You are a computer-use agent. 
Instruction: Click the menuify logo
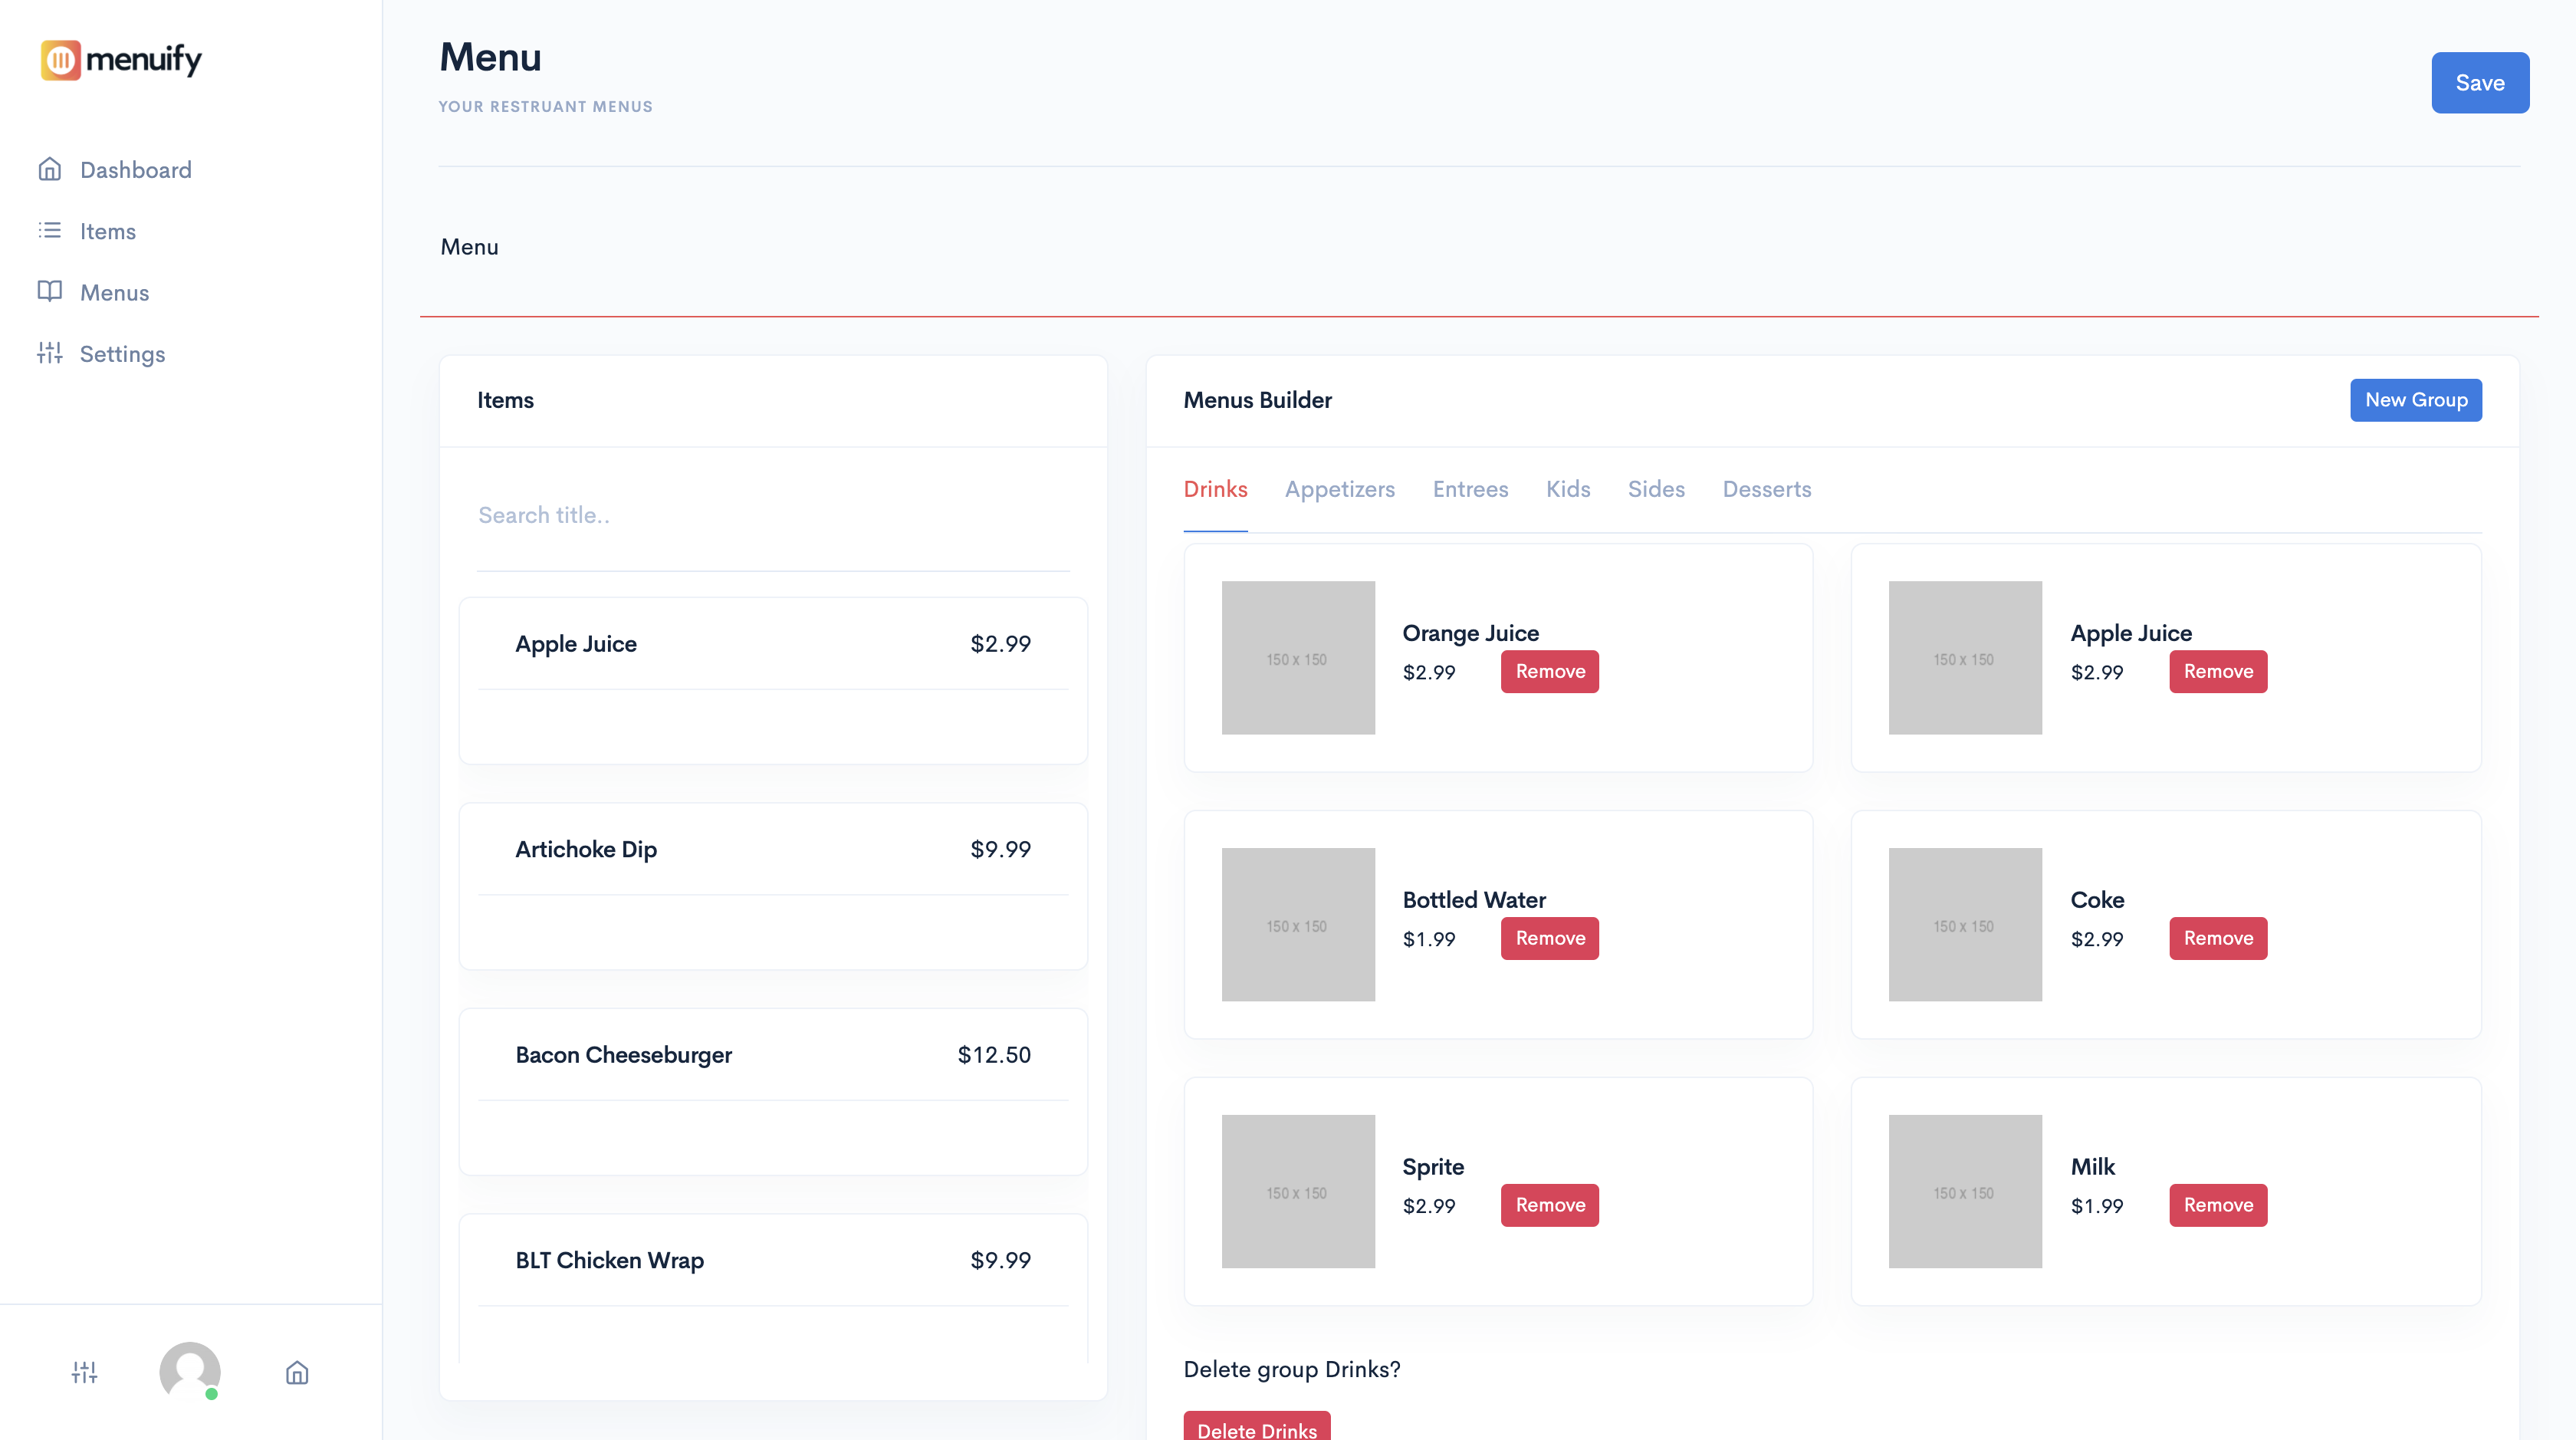click(x=120, y=59)
